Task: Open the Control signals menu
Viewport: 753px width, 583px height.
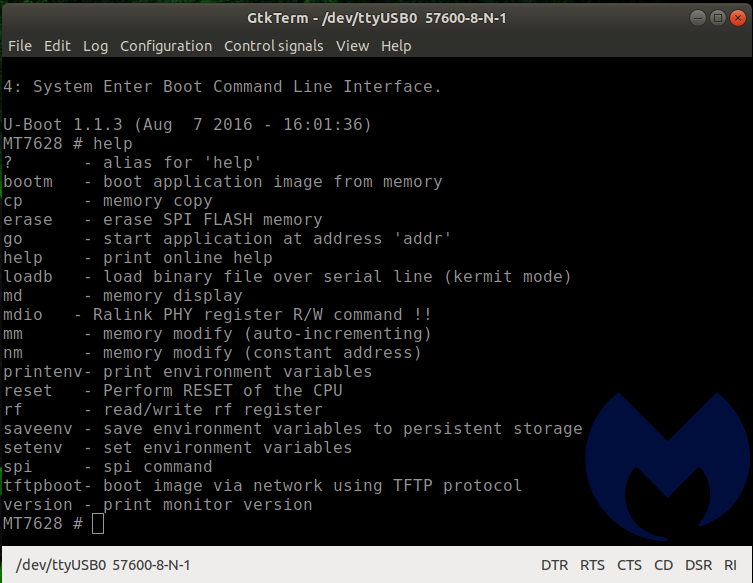Action: 273,46
